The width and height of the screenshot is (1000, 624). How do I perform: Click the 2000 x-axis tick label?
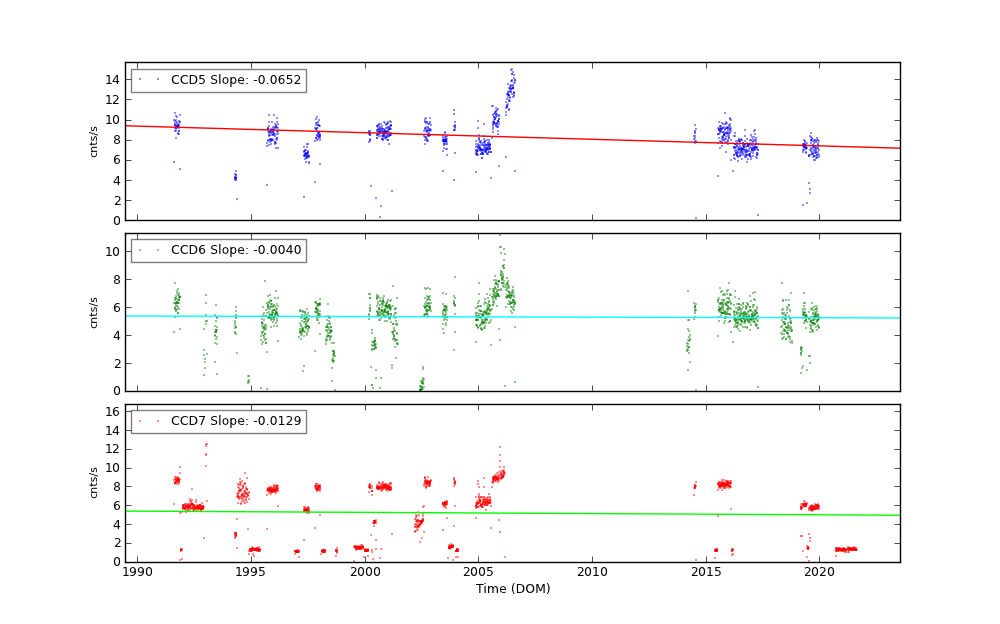[365, 572]
